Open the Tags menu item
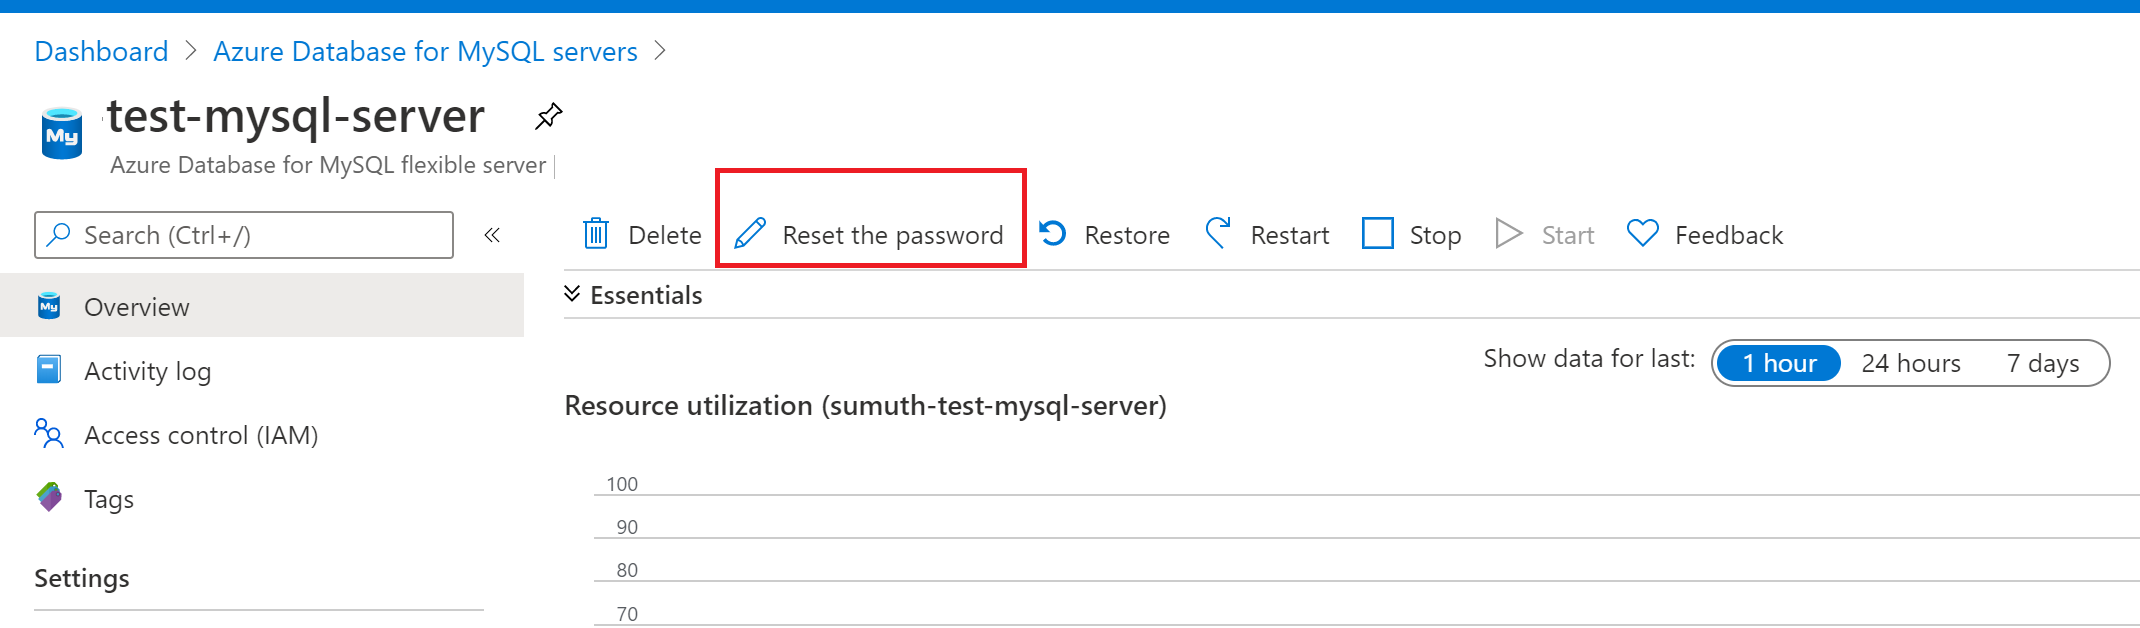The image size is (2140, 628). point(108,499)
